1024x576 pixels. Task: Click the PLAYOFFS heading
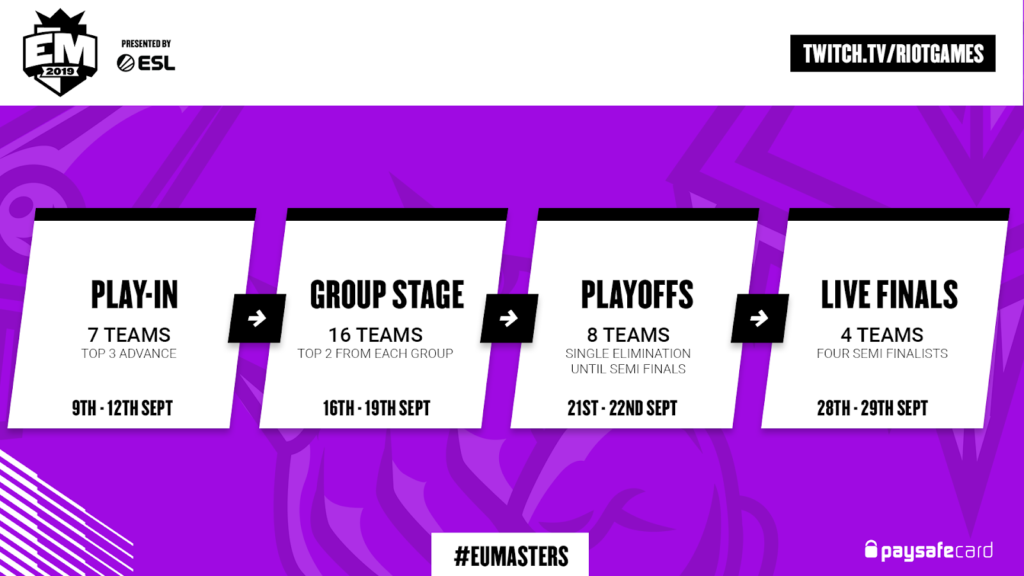(x=637, y=295)
